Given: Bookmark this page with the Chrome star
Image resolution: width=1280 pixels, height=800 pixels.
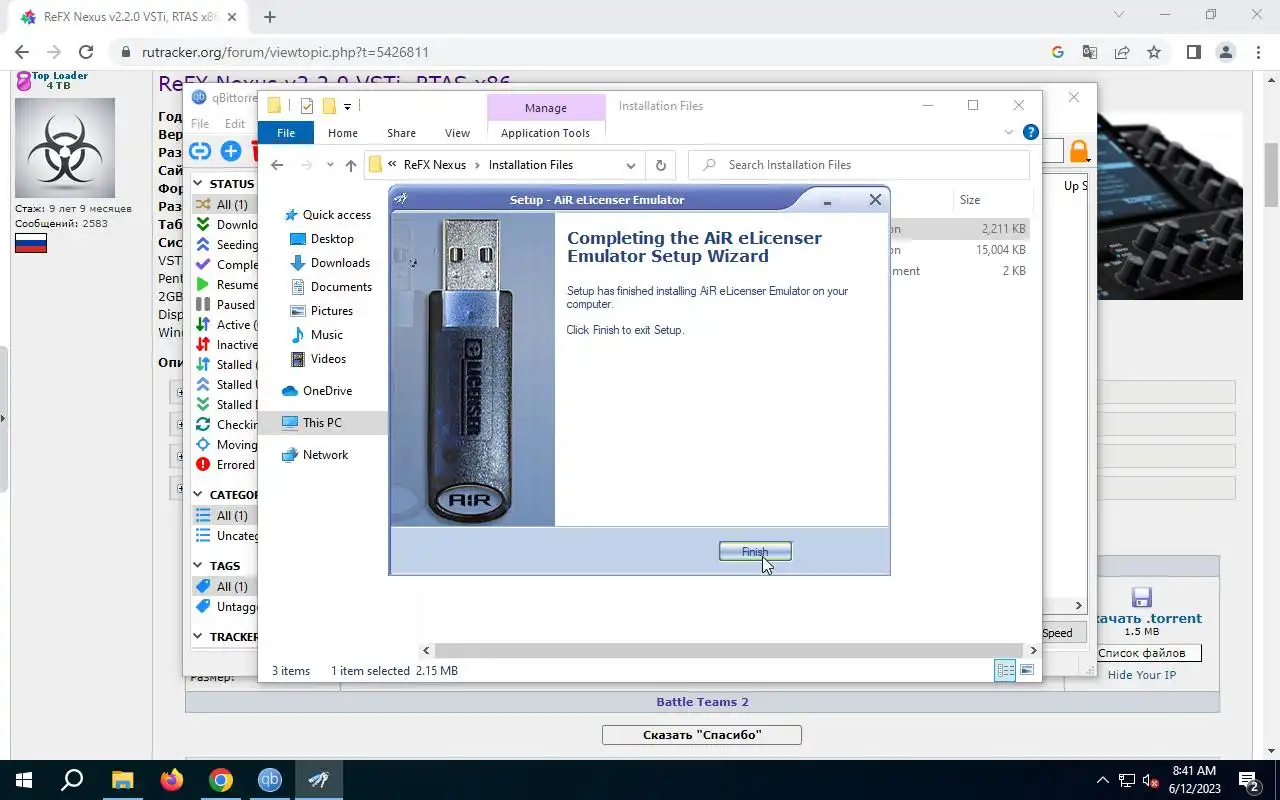Looking at the screenshot, I should pos(1154,52).
